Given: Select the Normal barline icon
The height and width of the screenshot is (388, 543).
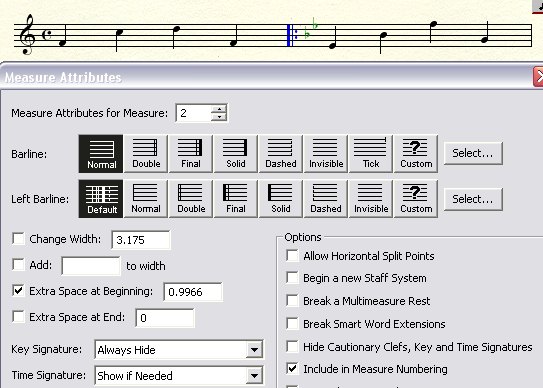Looking at the screenshot, I should point(101,154).
